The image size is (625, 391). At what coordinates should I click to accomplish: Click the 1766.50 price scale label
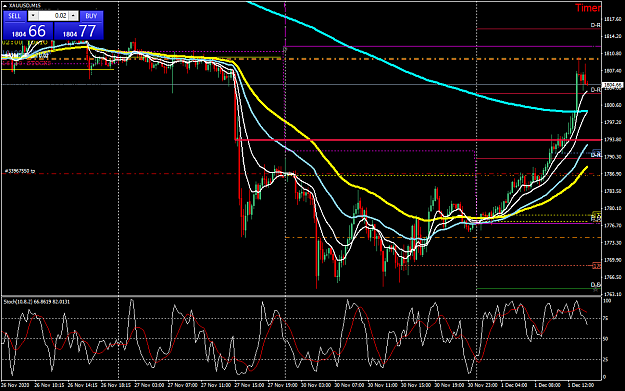pos(613,277)
